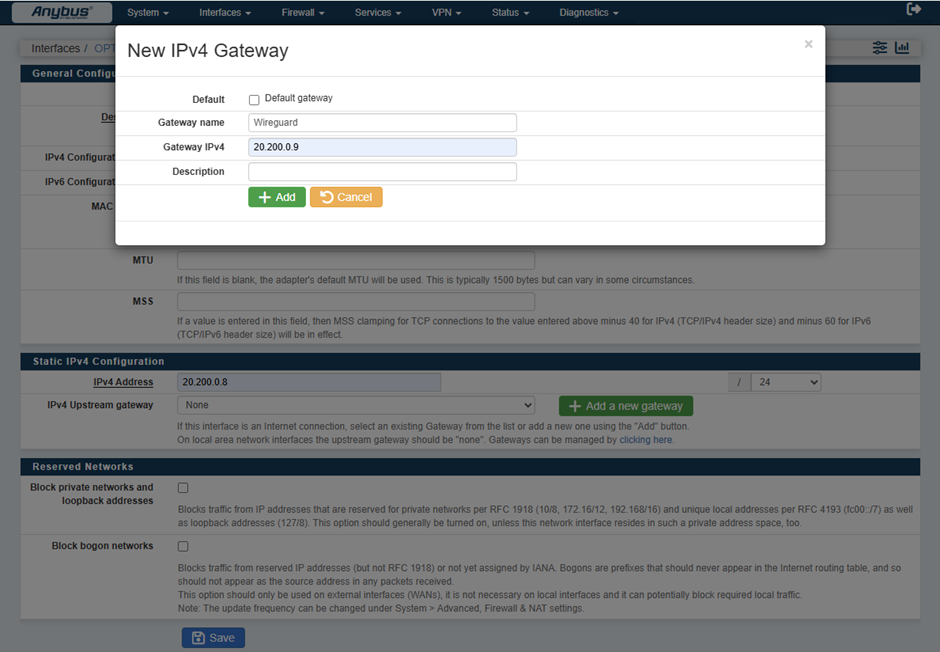Open the subnet mask dropdown showing 24
The height and width of the screenshot is (652, 940).
[x=786, y=382]
